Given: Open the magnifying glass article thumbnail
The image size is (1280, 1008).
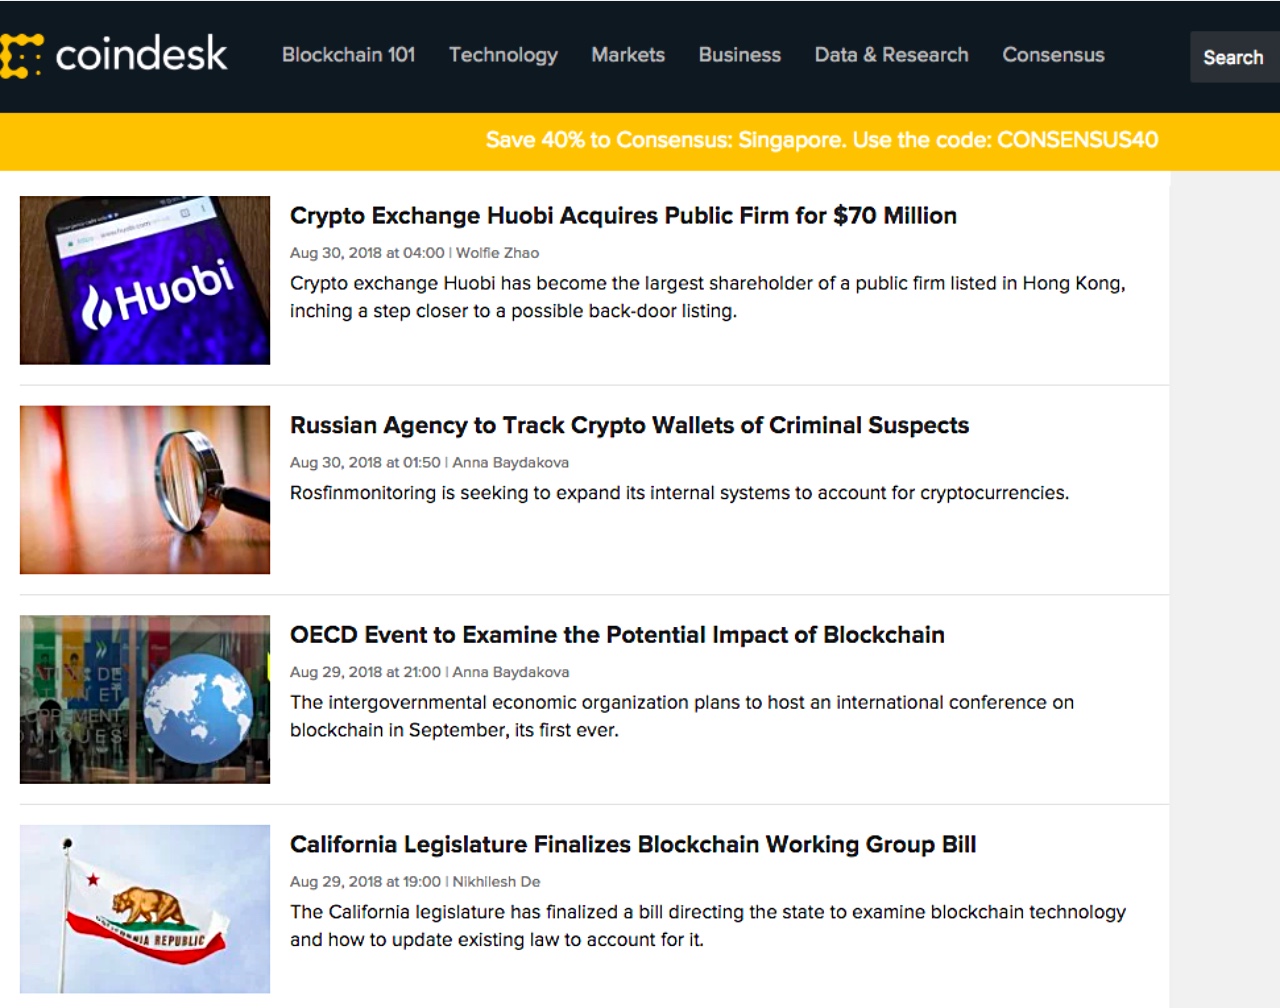Looking at the screenshot, I should pyautogui.click(x=145, y=490).
